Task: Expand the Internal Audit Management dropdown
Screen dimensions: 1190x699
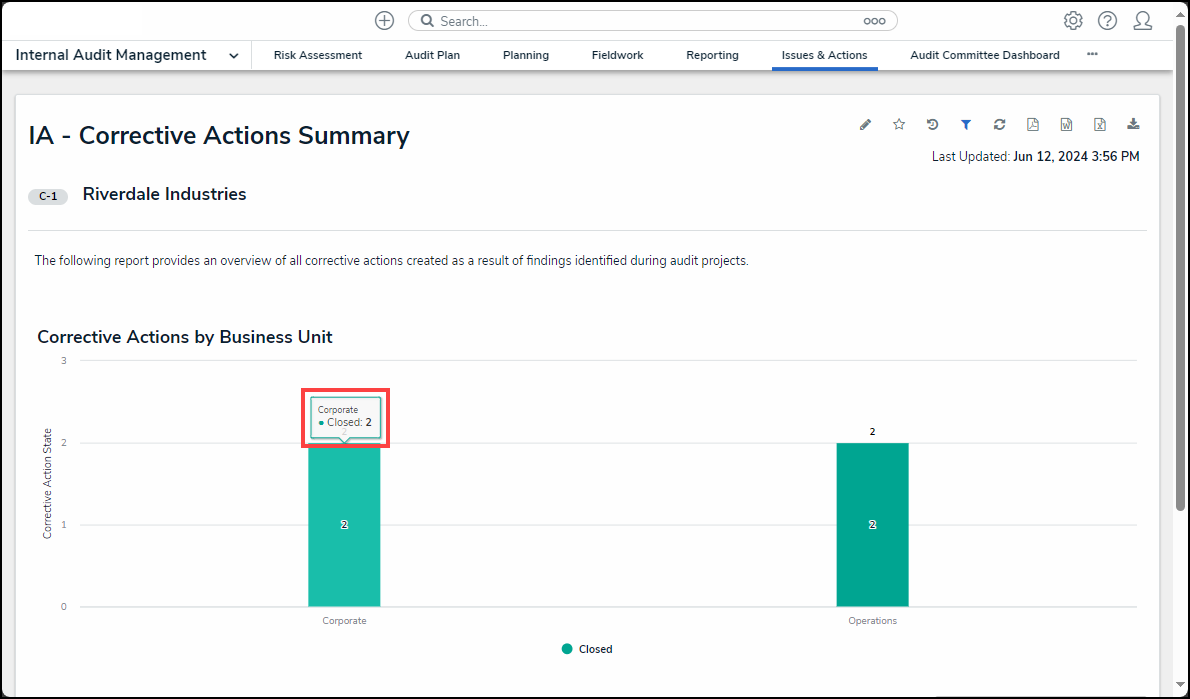Action: (x=234, y=56)
